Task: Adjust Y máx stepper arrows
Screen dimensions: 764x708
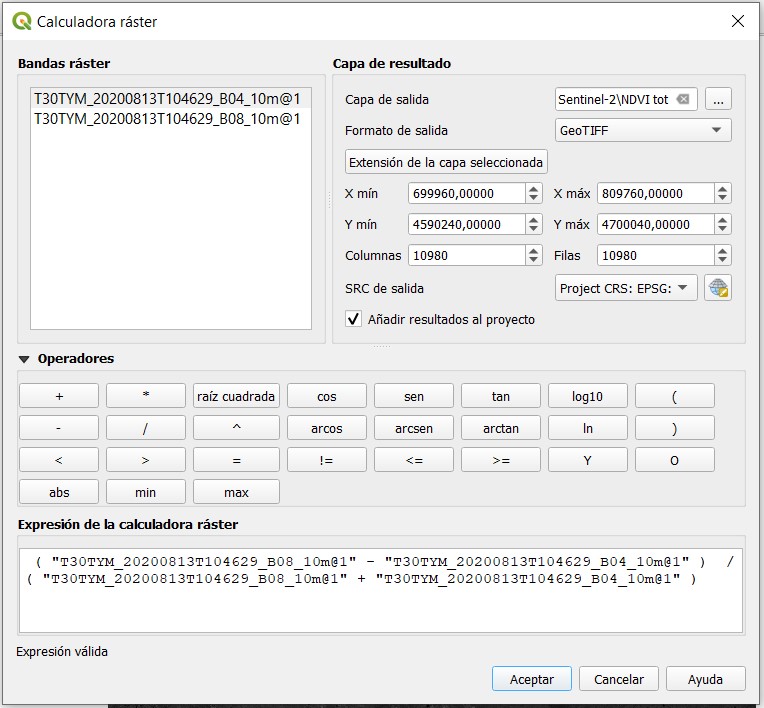Action: pyautogui.click(x=723, y=224)
